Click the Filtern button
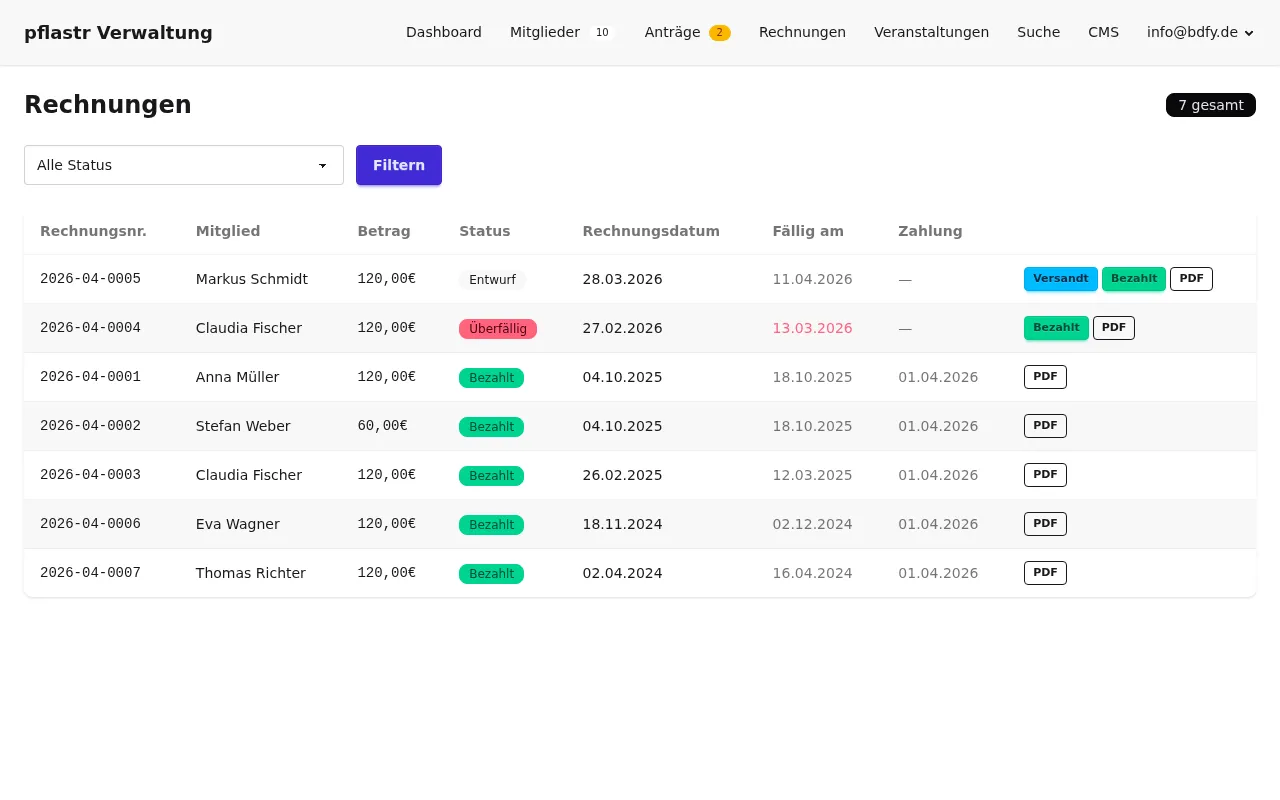Viewport: 1280px width, 800px height. (398, 165)
